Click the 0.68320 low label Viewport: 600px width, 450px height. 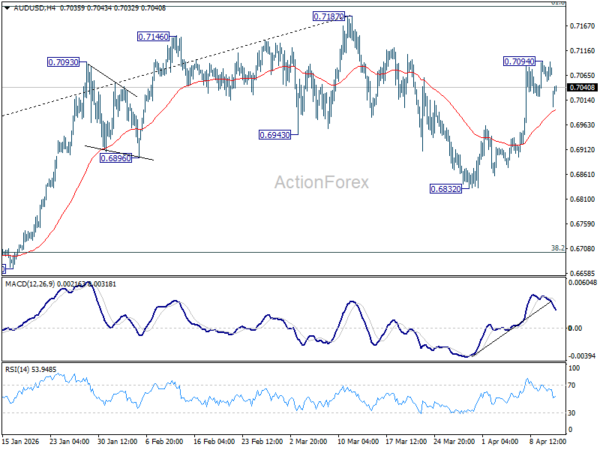pyautogui.click(x=446, y=189)
